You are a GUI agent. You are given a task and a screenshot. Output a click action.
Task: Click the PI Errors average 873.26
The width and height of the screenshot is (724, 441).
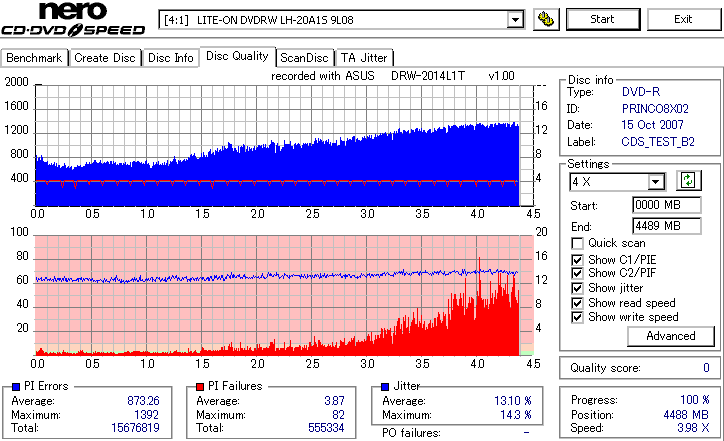[143, 401]
